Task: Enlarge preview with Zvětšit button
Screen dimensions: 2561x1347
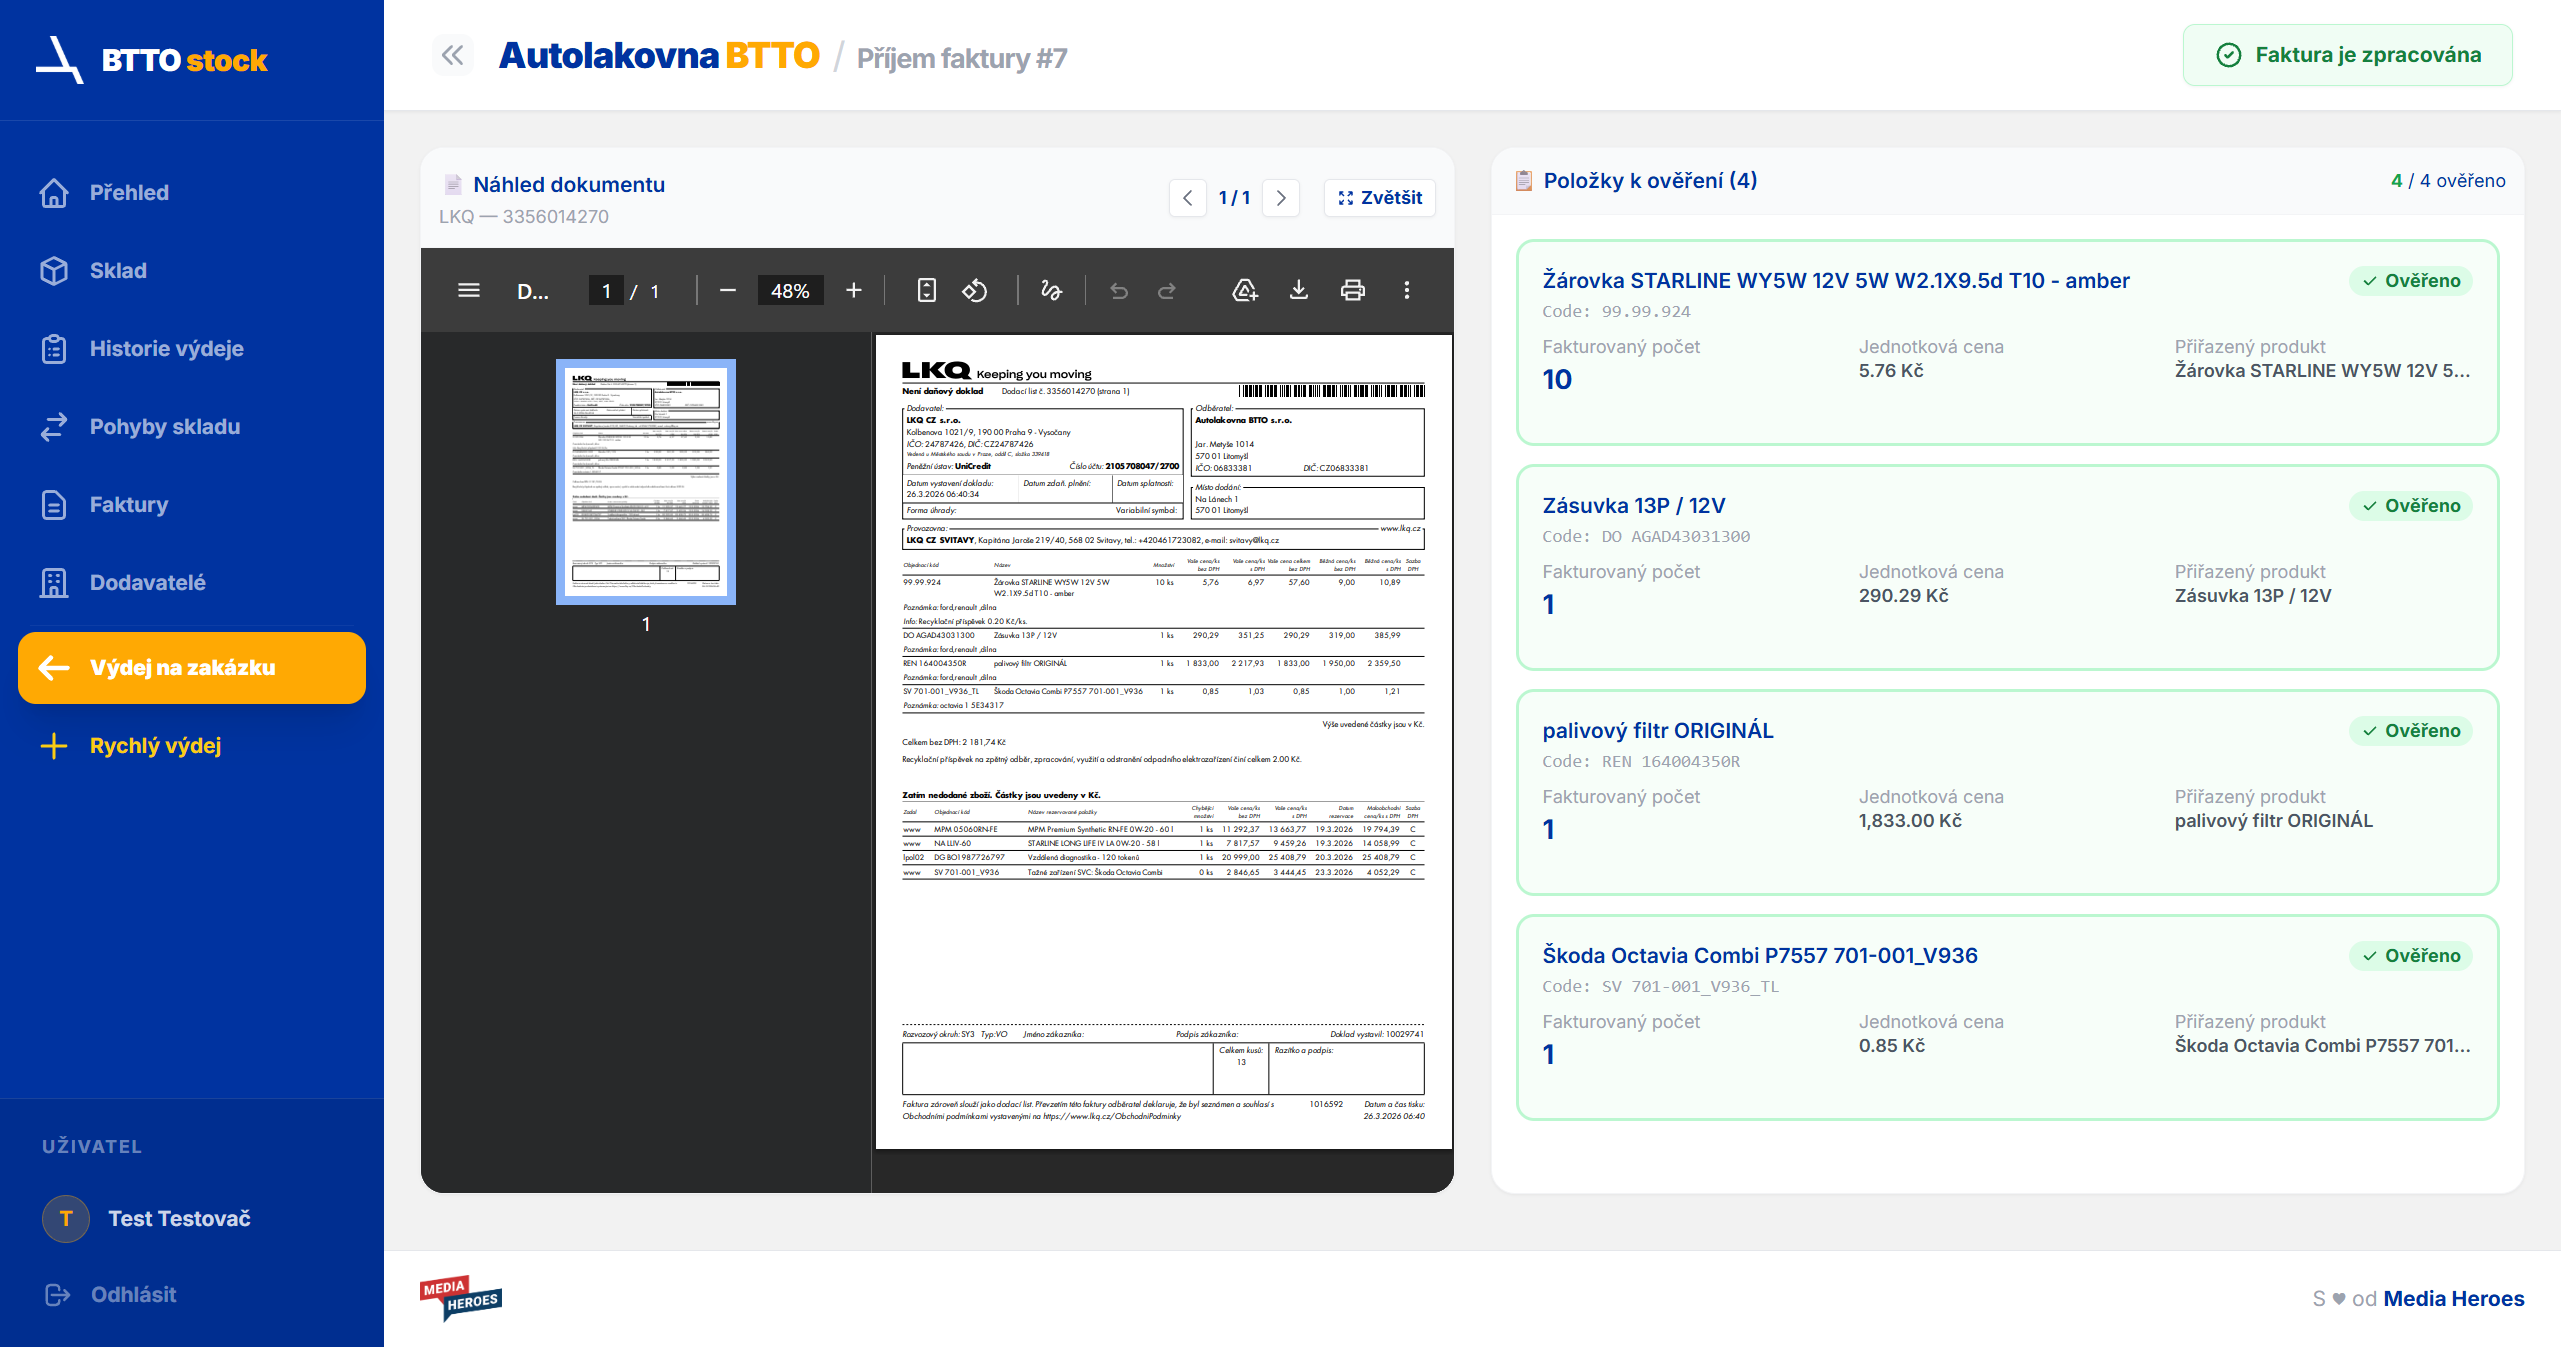Action: coord(1380,197)
